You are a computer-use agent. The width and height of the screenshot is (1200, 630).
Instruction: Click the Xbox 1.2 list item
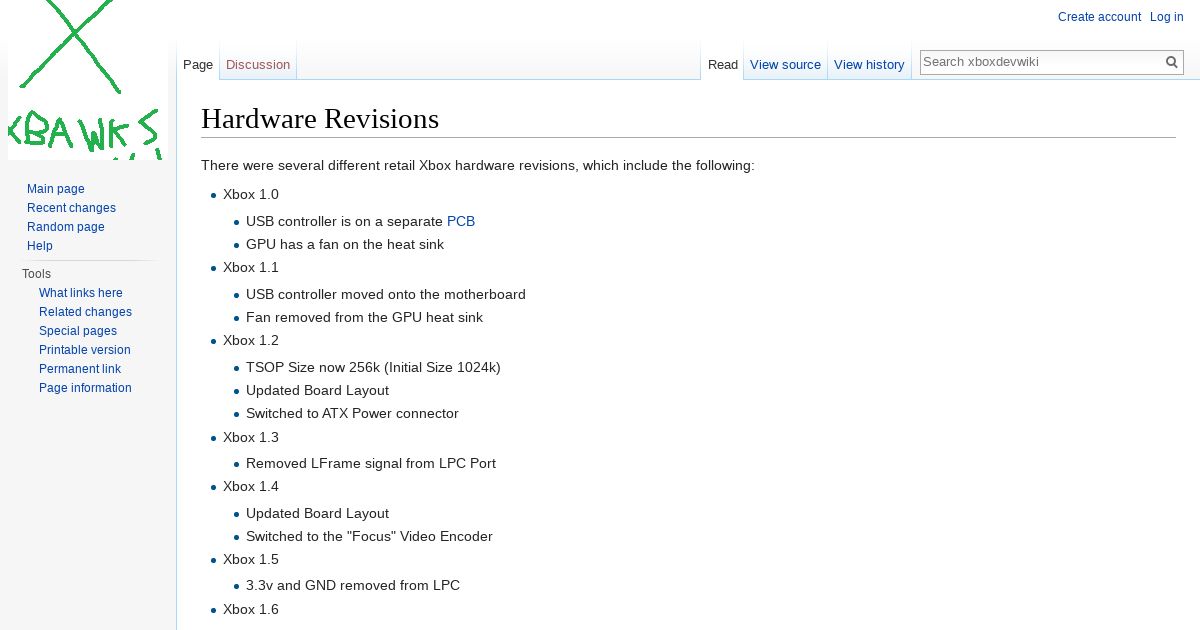251,340
